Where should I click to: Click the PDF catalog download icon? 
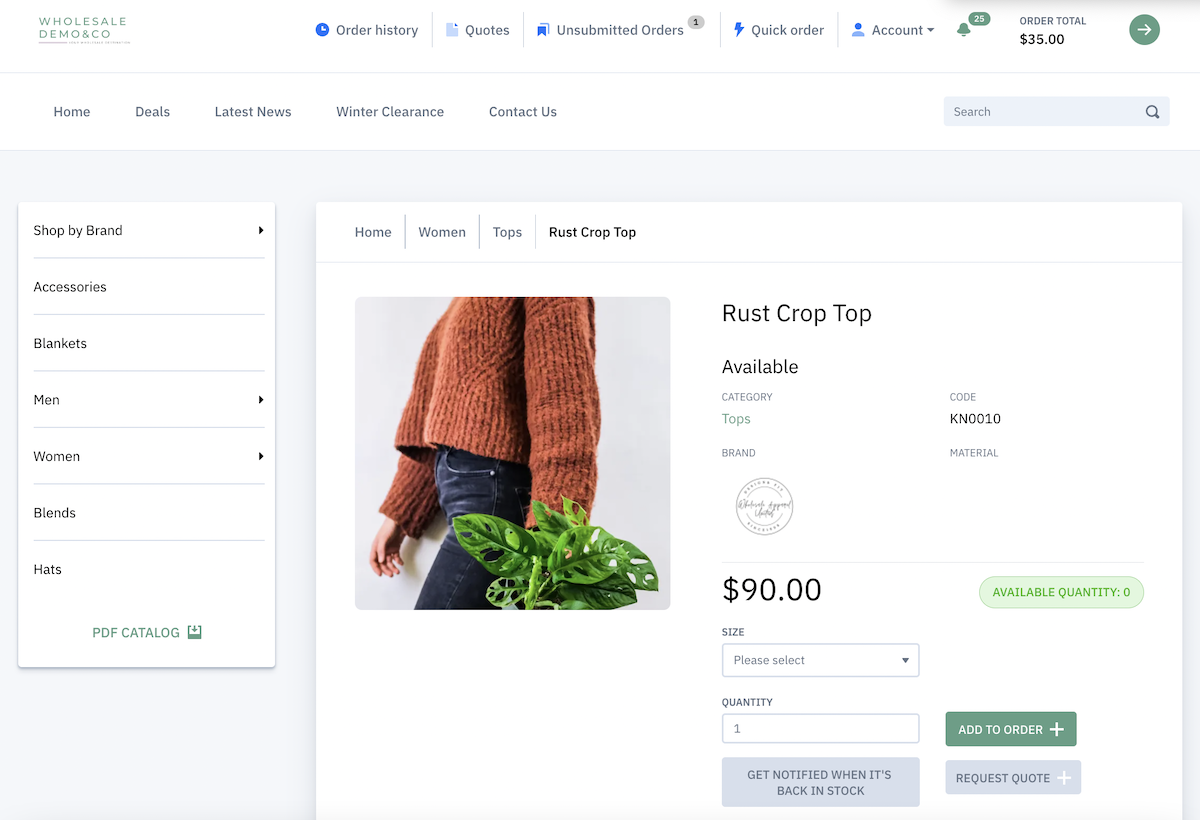coord(195,632)
